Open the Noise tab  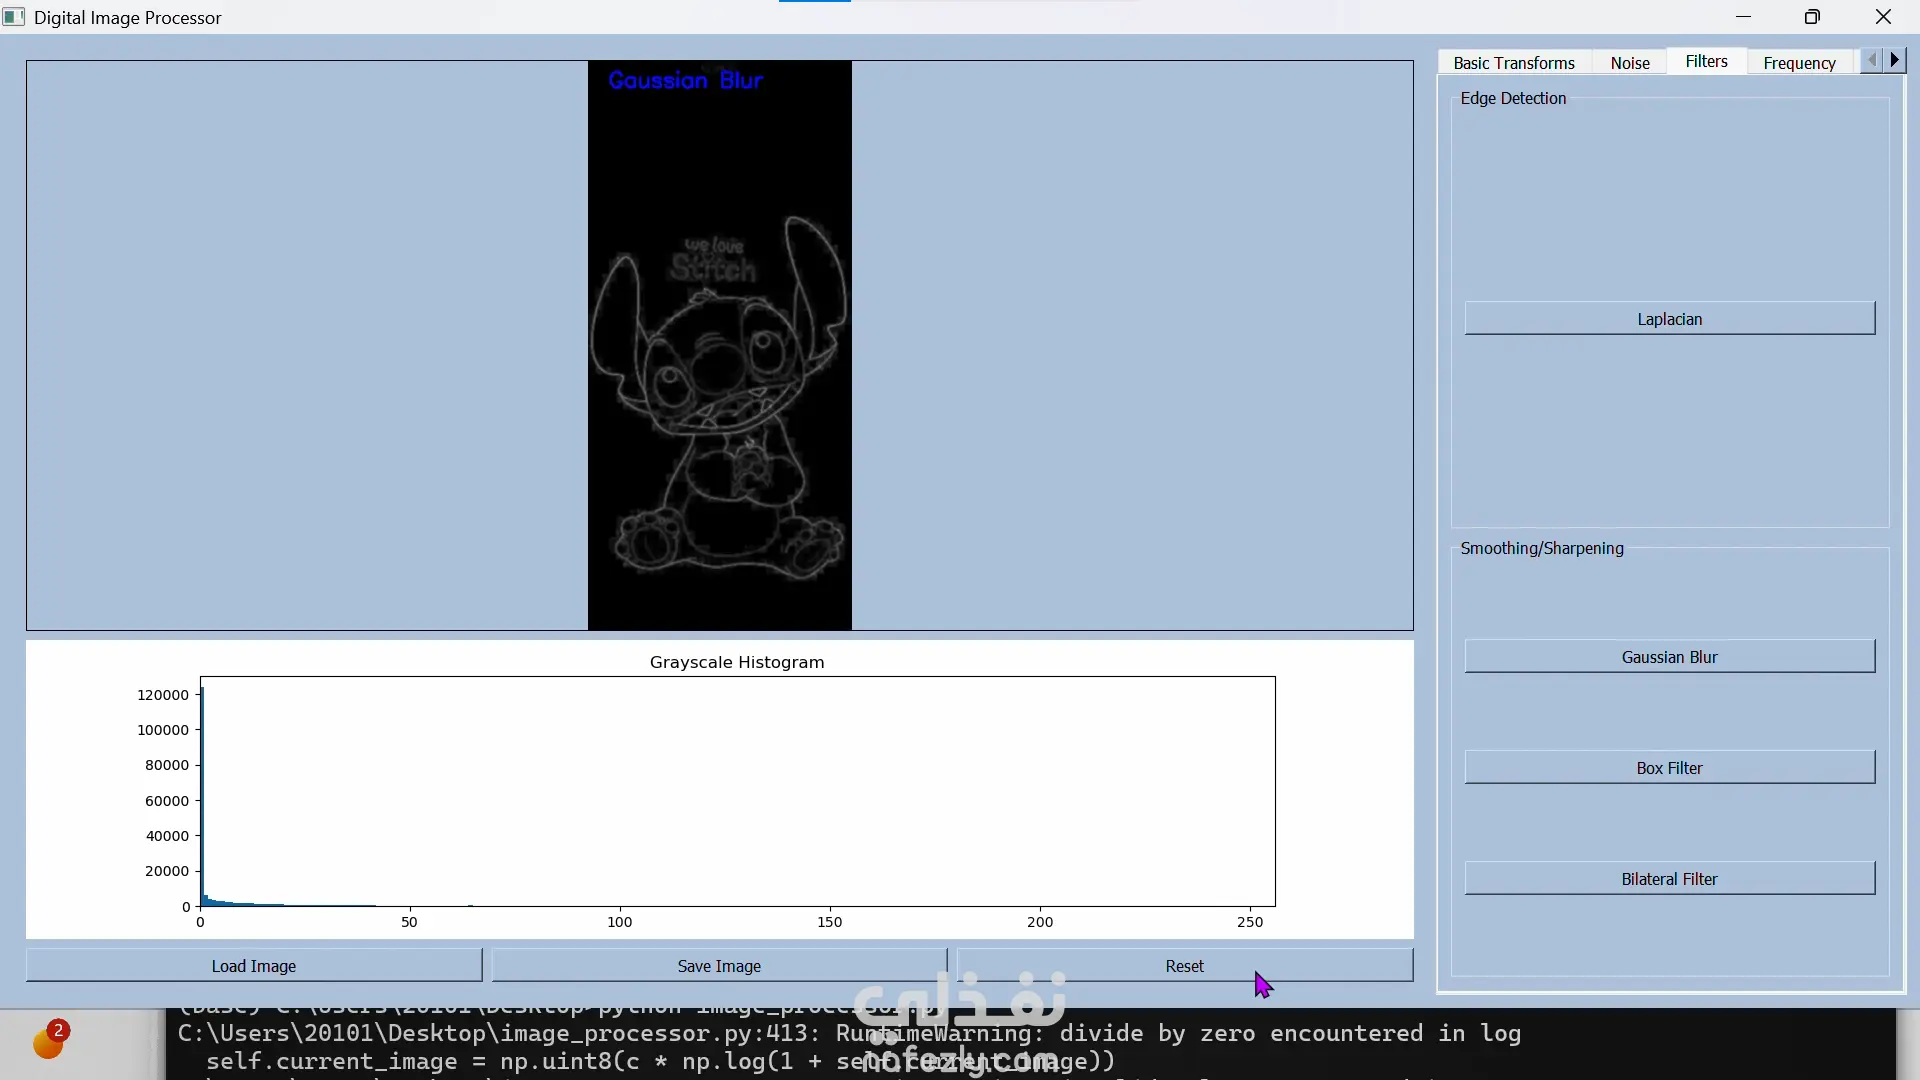pos(1629,62)
